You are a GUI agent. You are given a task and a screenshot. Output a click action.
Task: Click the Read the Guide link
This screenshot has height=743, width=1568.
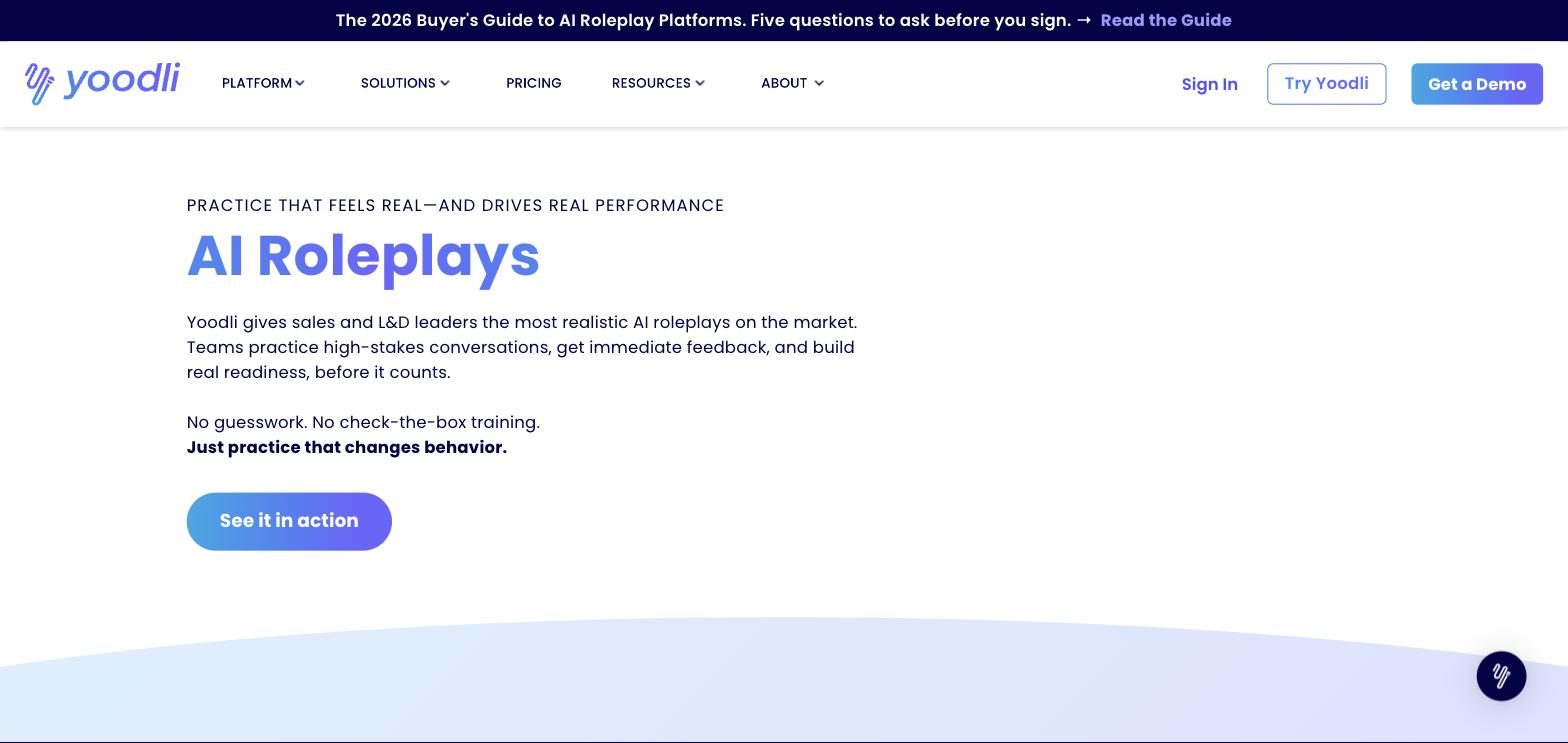[1166, 20]
